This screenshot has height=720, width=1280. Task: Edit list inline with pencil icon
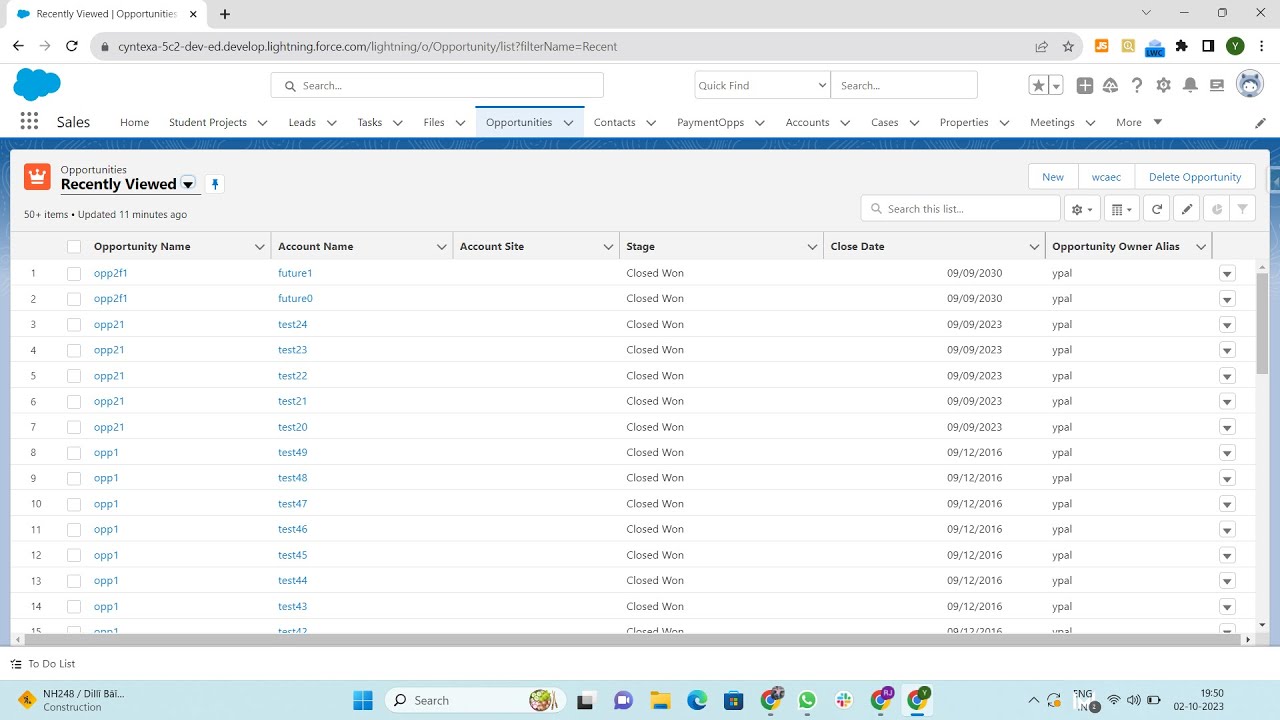(x=1186, y=209)
